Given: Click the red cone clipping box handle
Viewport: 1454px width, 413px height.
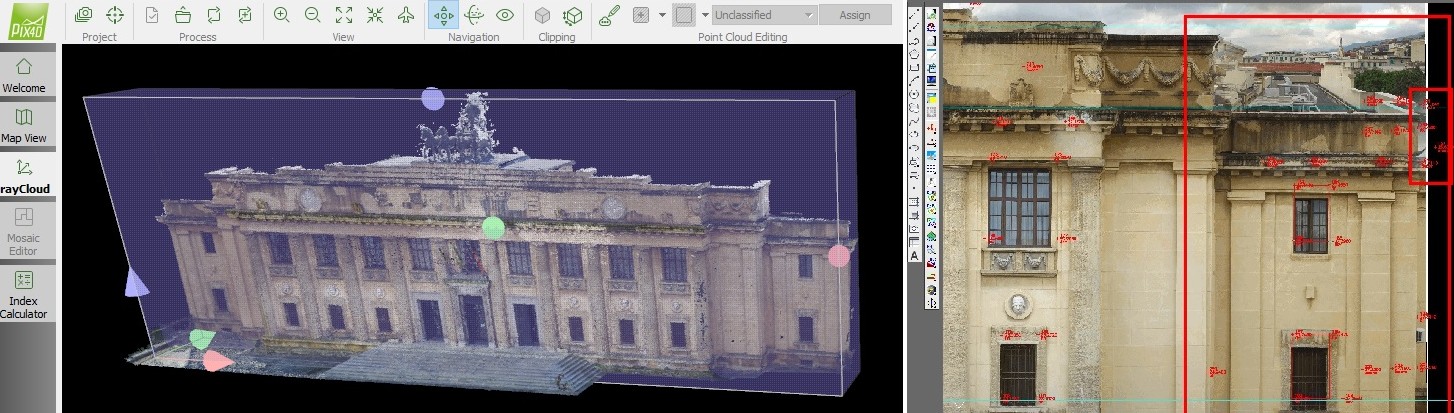Looking at the screenshot, I should [x=217, y=361].
